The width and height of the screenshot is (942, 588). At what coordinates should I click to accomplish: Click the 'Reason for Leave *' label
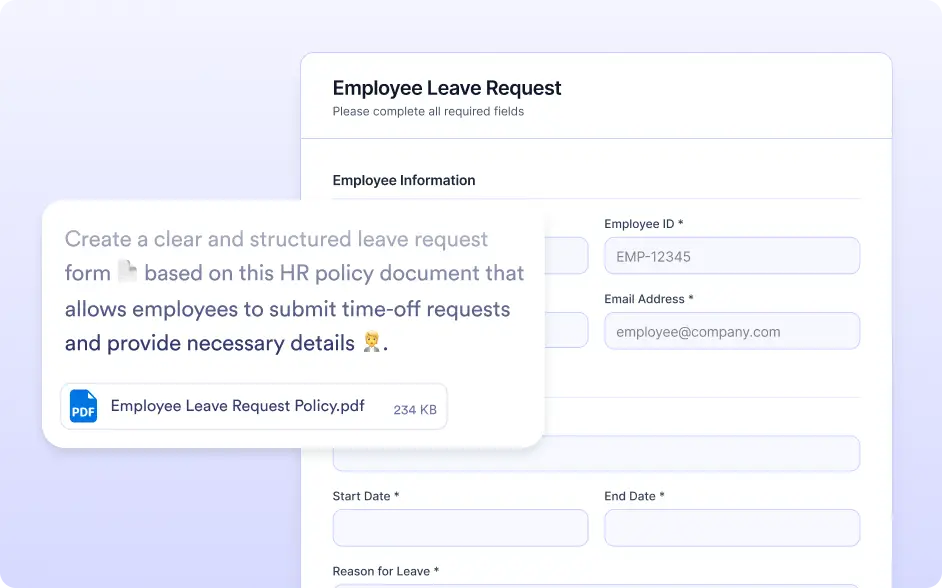tap(386, 571)
